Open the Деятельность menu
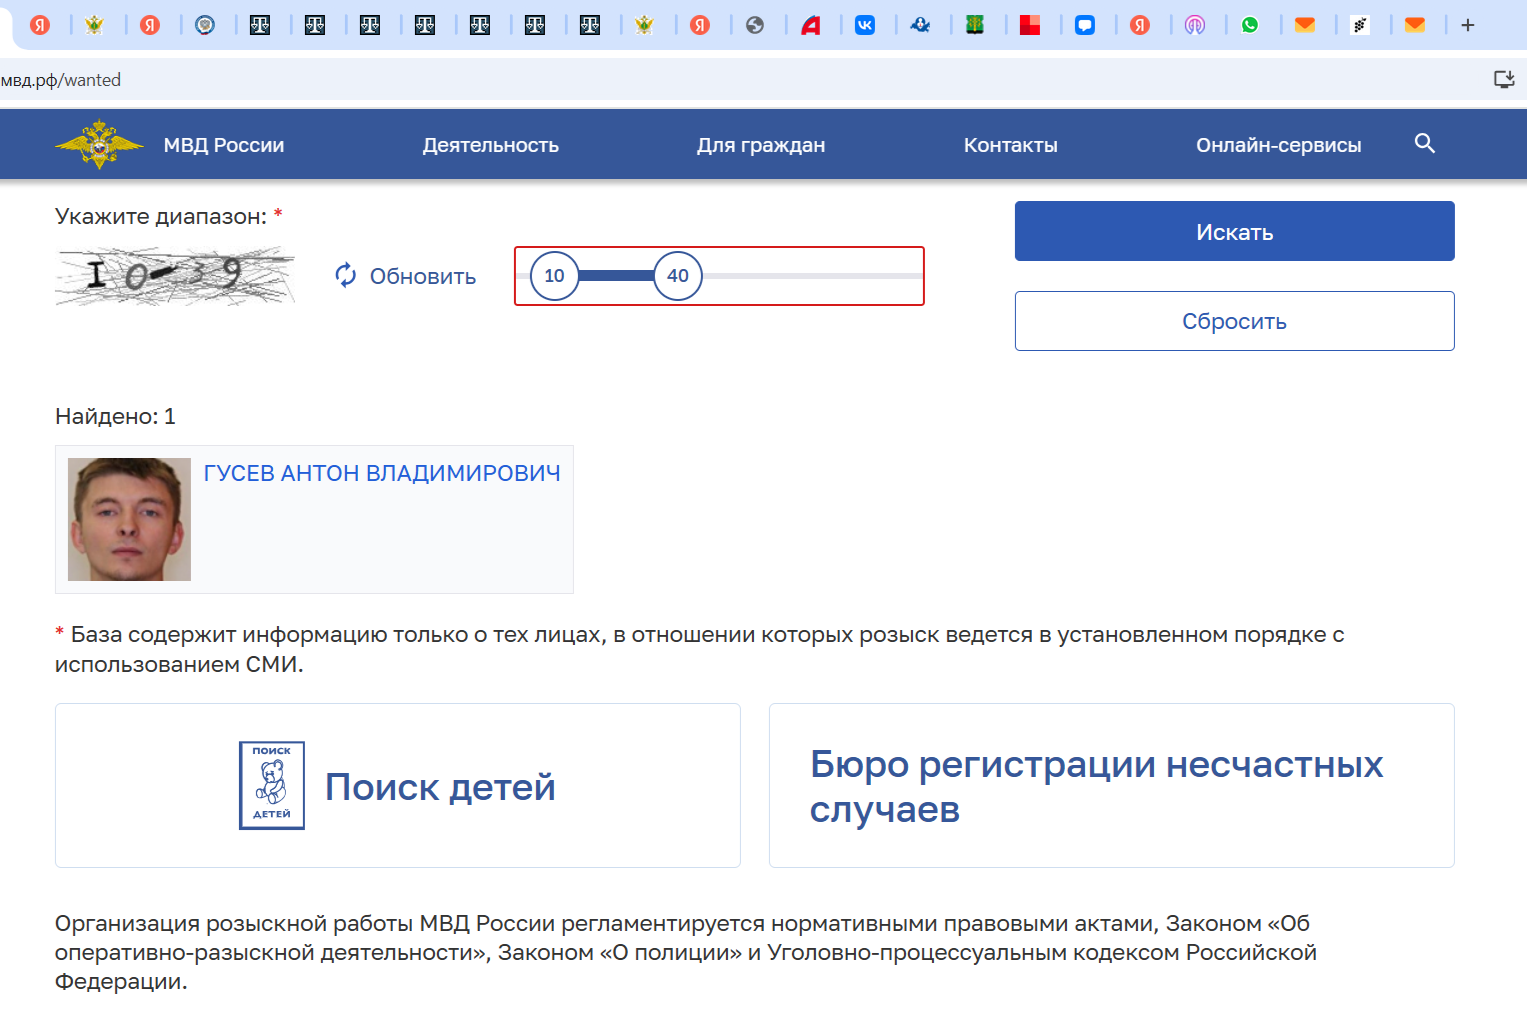This screenshot has width=1527, height=1020. click(490, 145)
